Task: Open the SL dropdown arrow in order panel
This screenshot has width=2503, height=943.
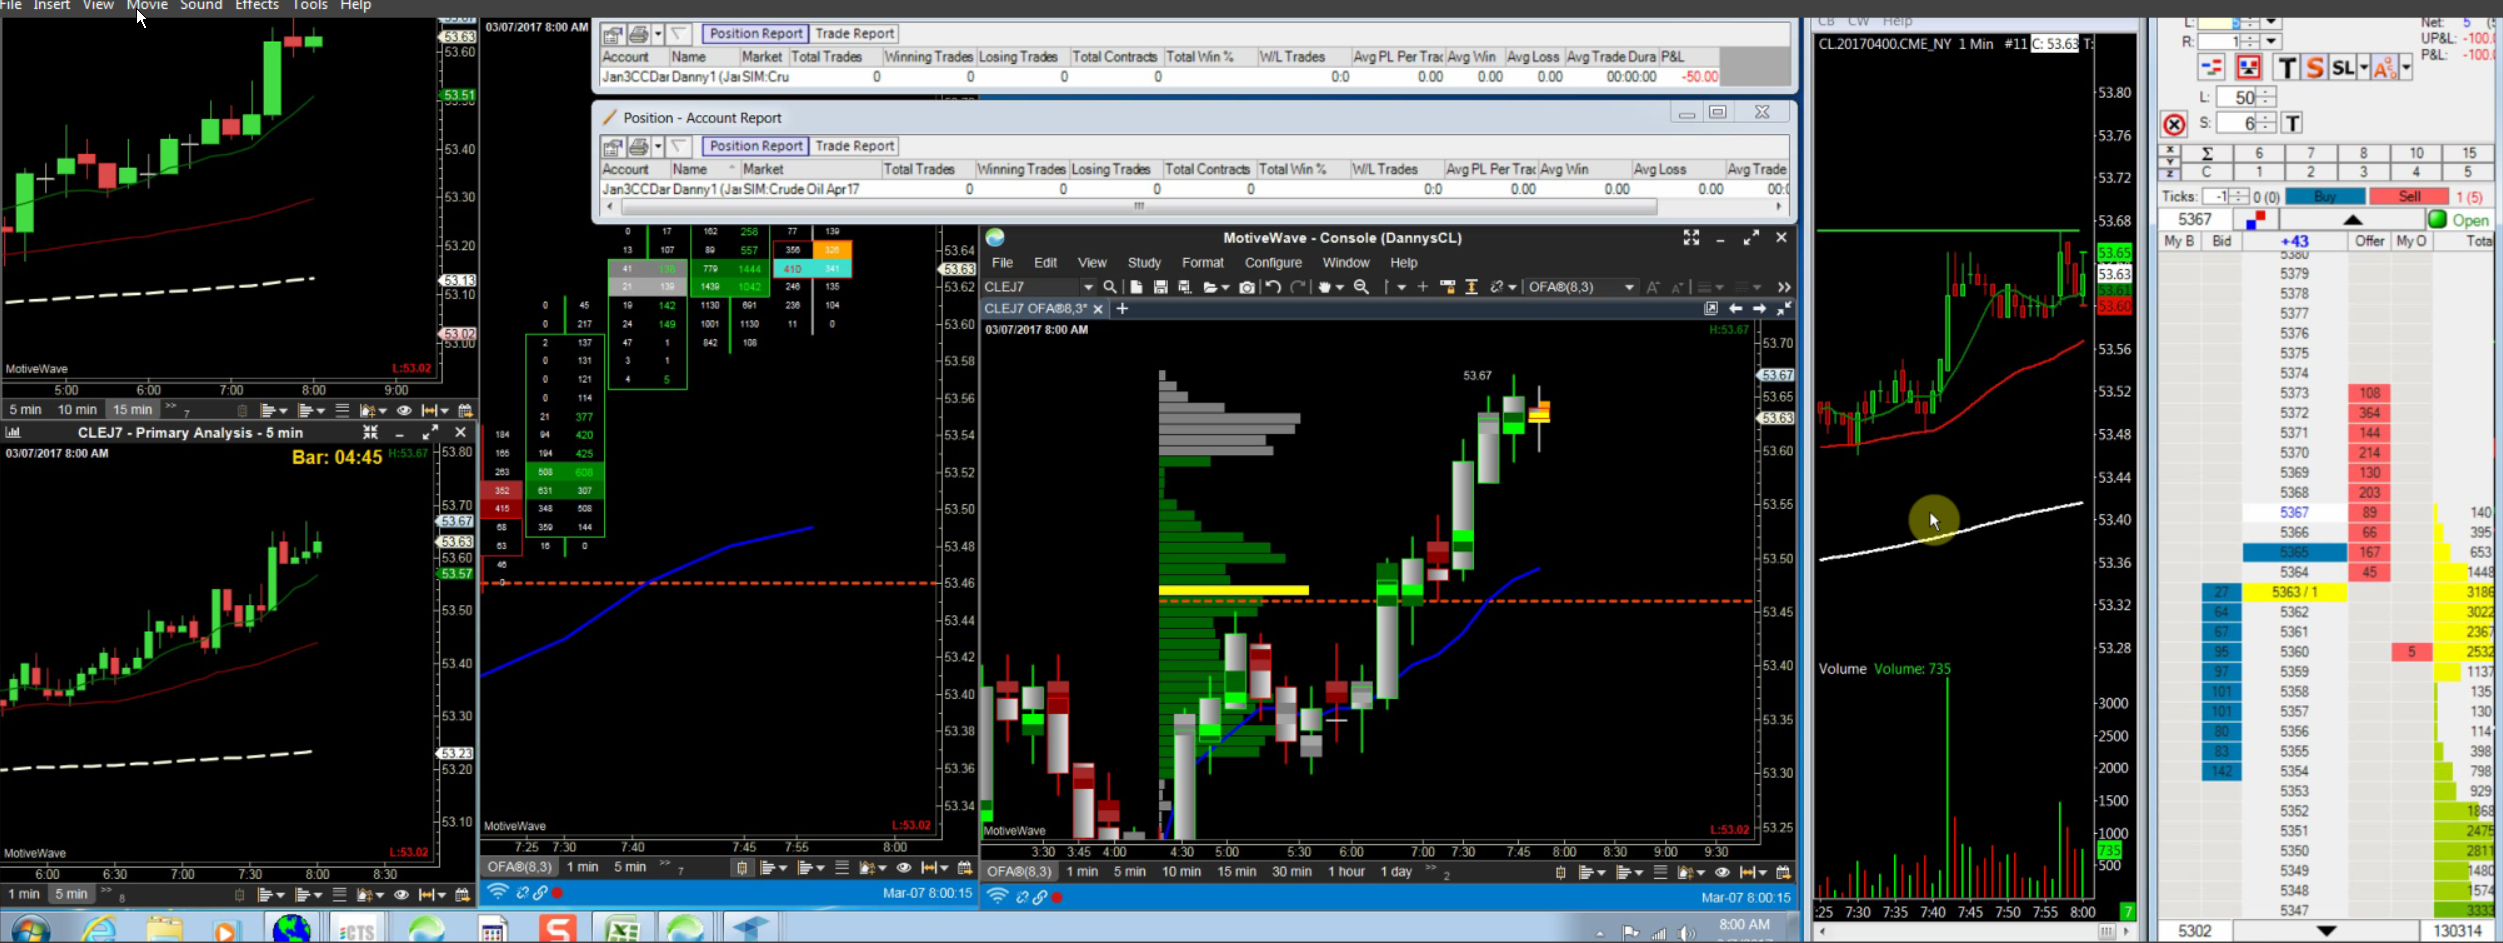Action: pos(2364,68)
